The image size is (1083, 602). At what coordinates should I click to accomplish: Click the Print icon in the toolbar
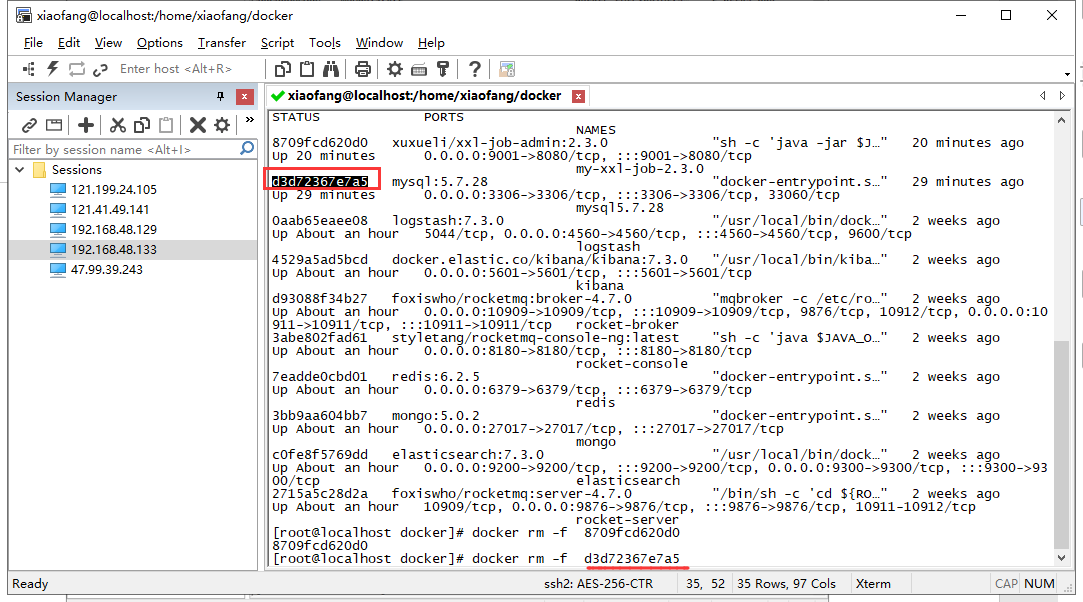[361, 68]
